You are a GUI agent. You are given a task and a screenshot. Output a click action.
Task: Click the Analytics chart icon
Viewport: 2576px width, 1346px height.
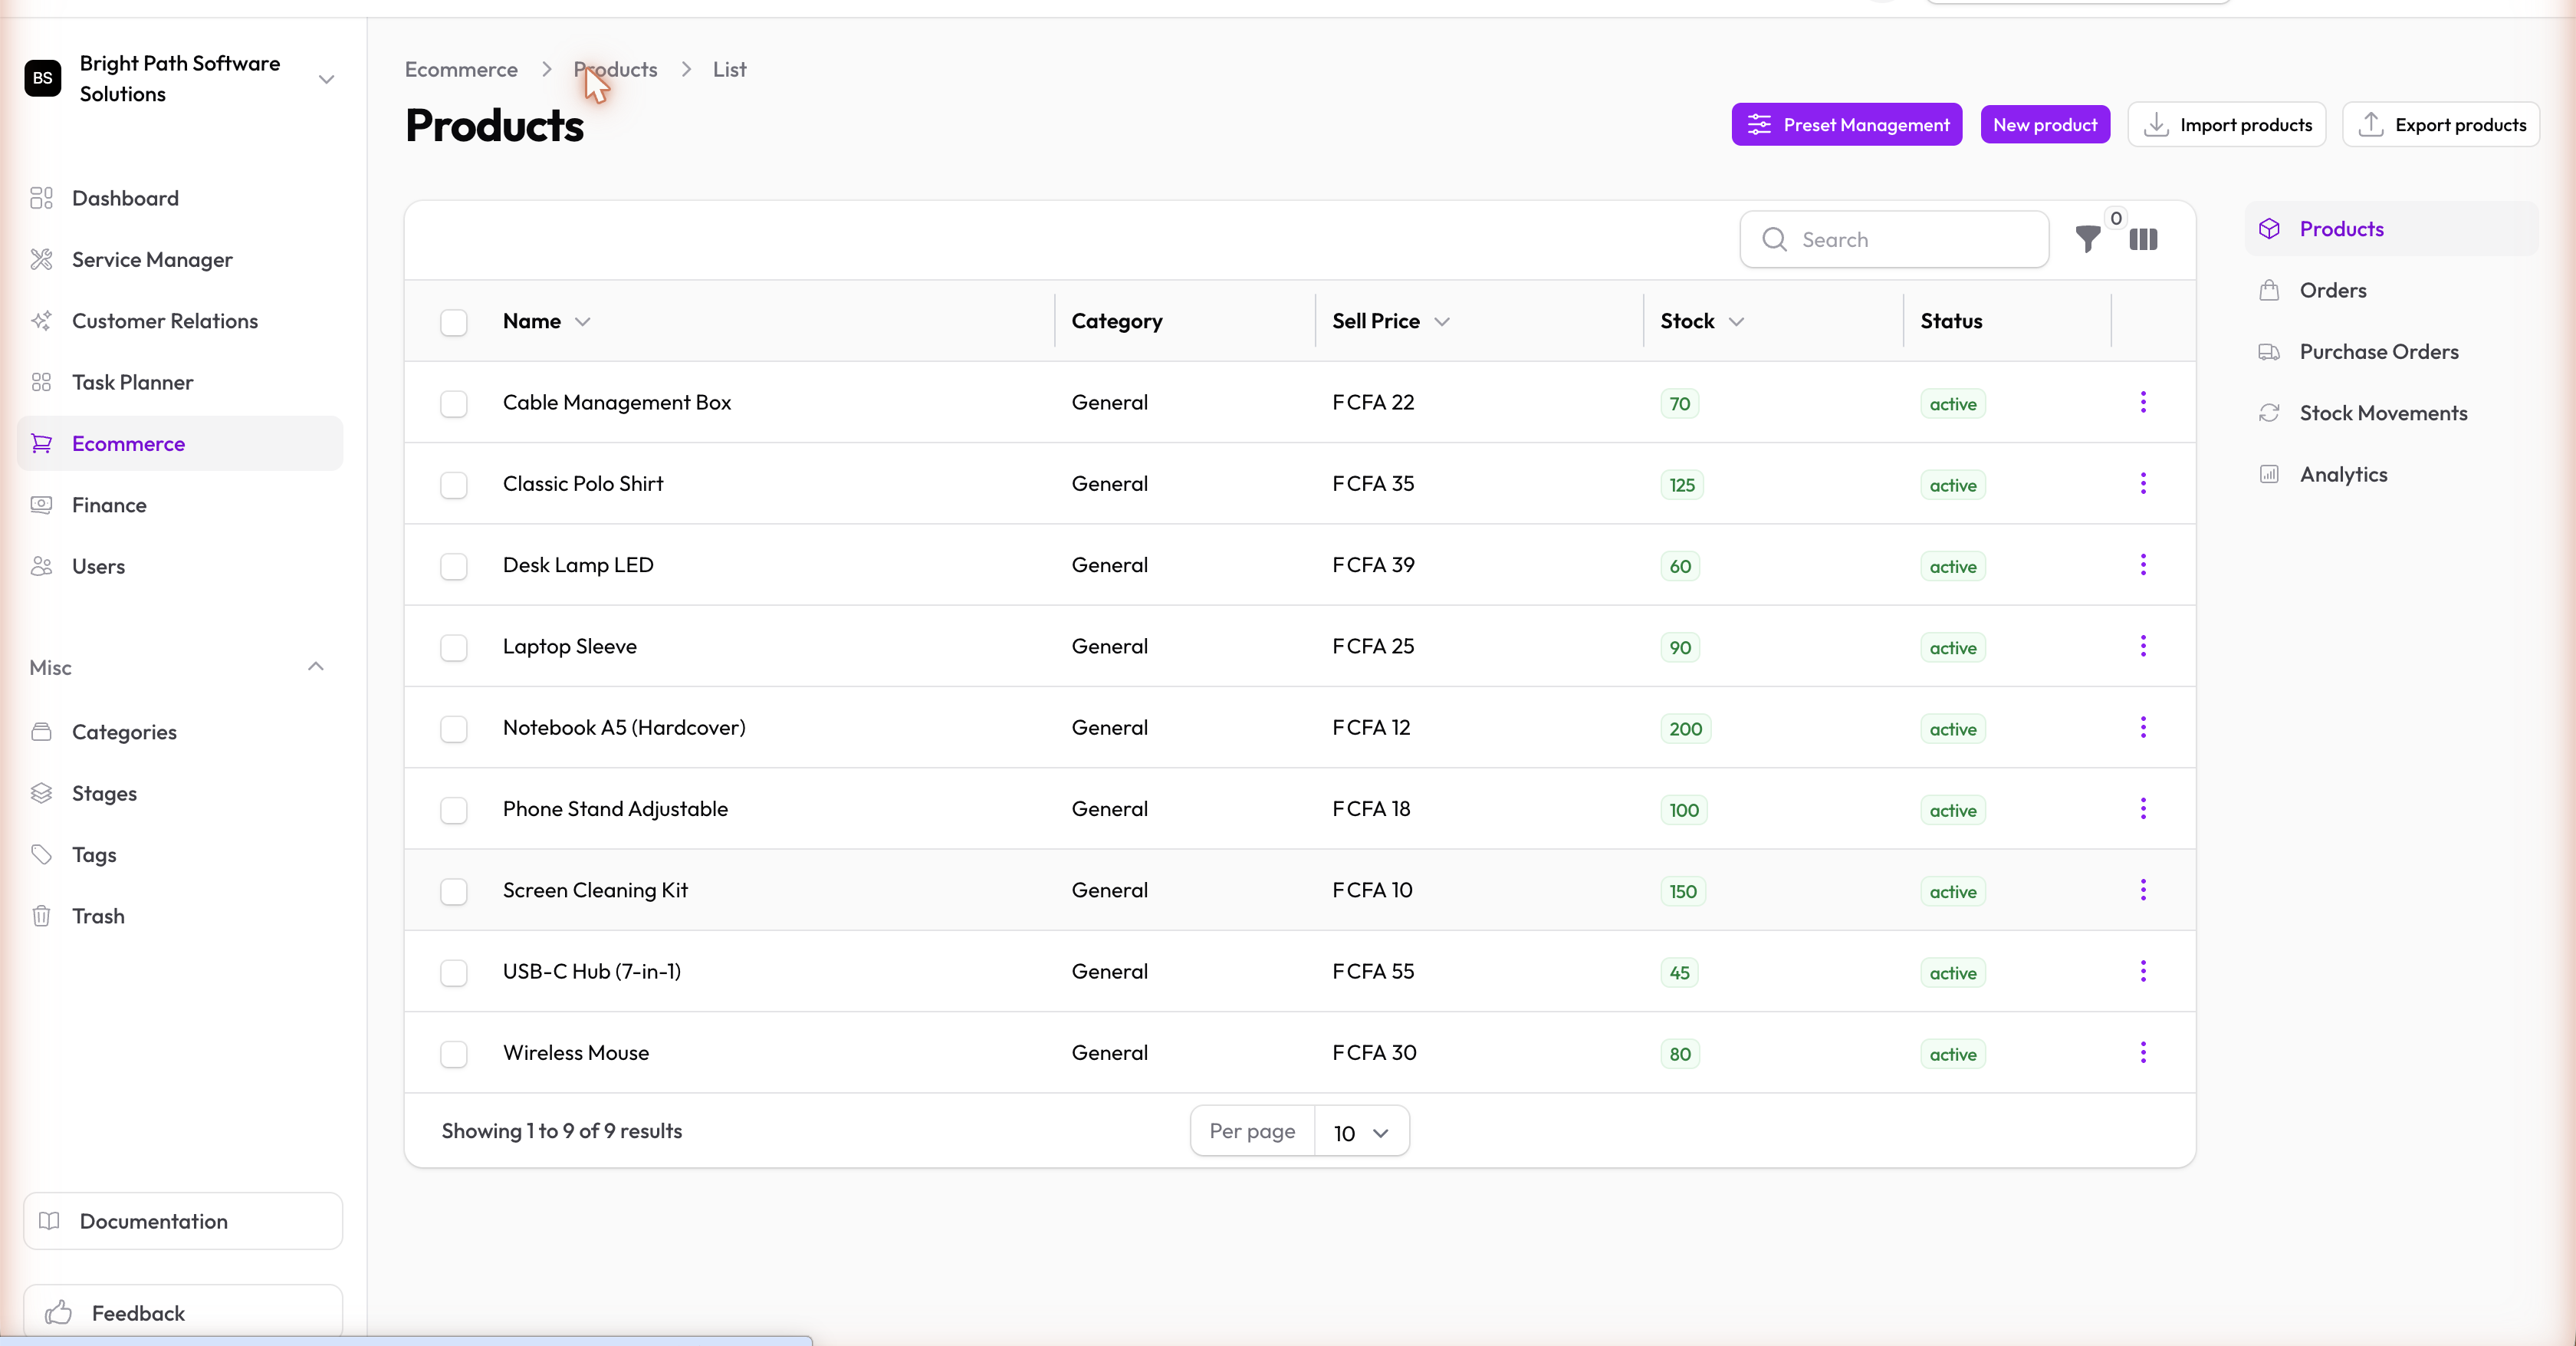pos(2269,474)
